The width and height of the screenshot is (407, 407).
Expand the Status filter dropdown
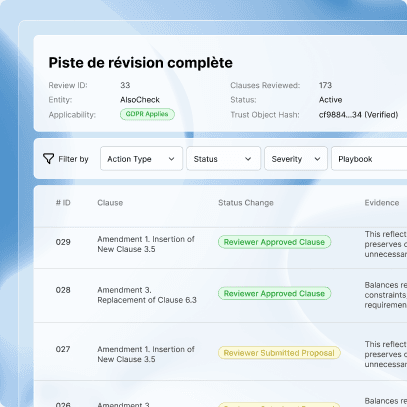click(223, 159)
